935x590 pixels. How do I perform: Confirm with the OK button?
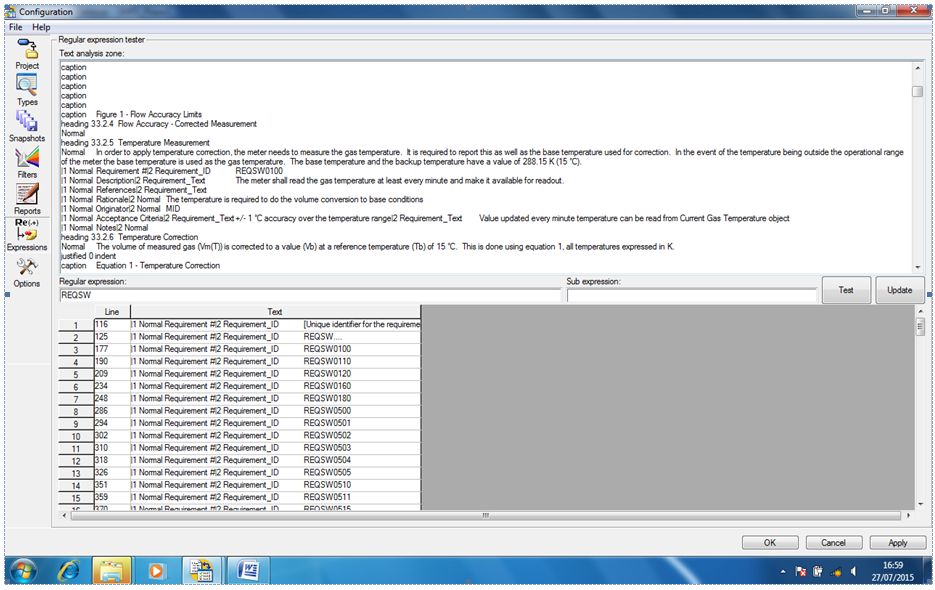point(770,542)
